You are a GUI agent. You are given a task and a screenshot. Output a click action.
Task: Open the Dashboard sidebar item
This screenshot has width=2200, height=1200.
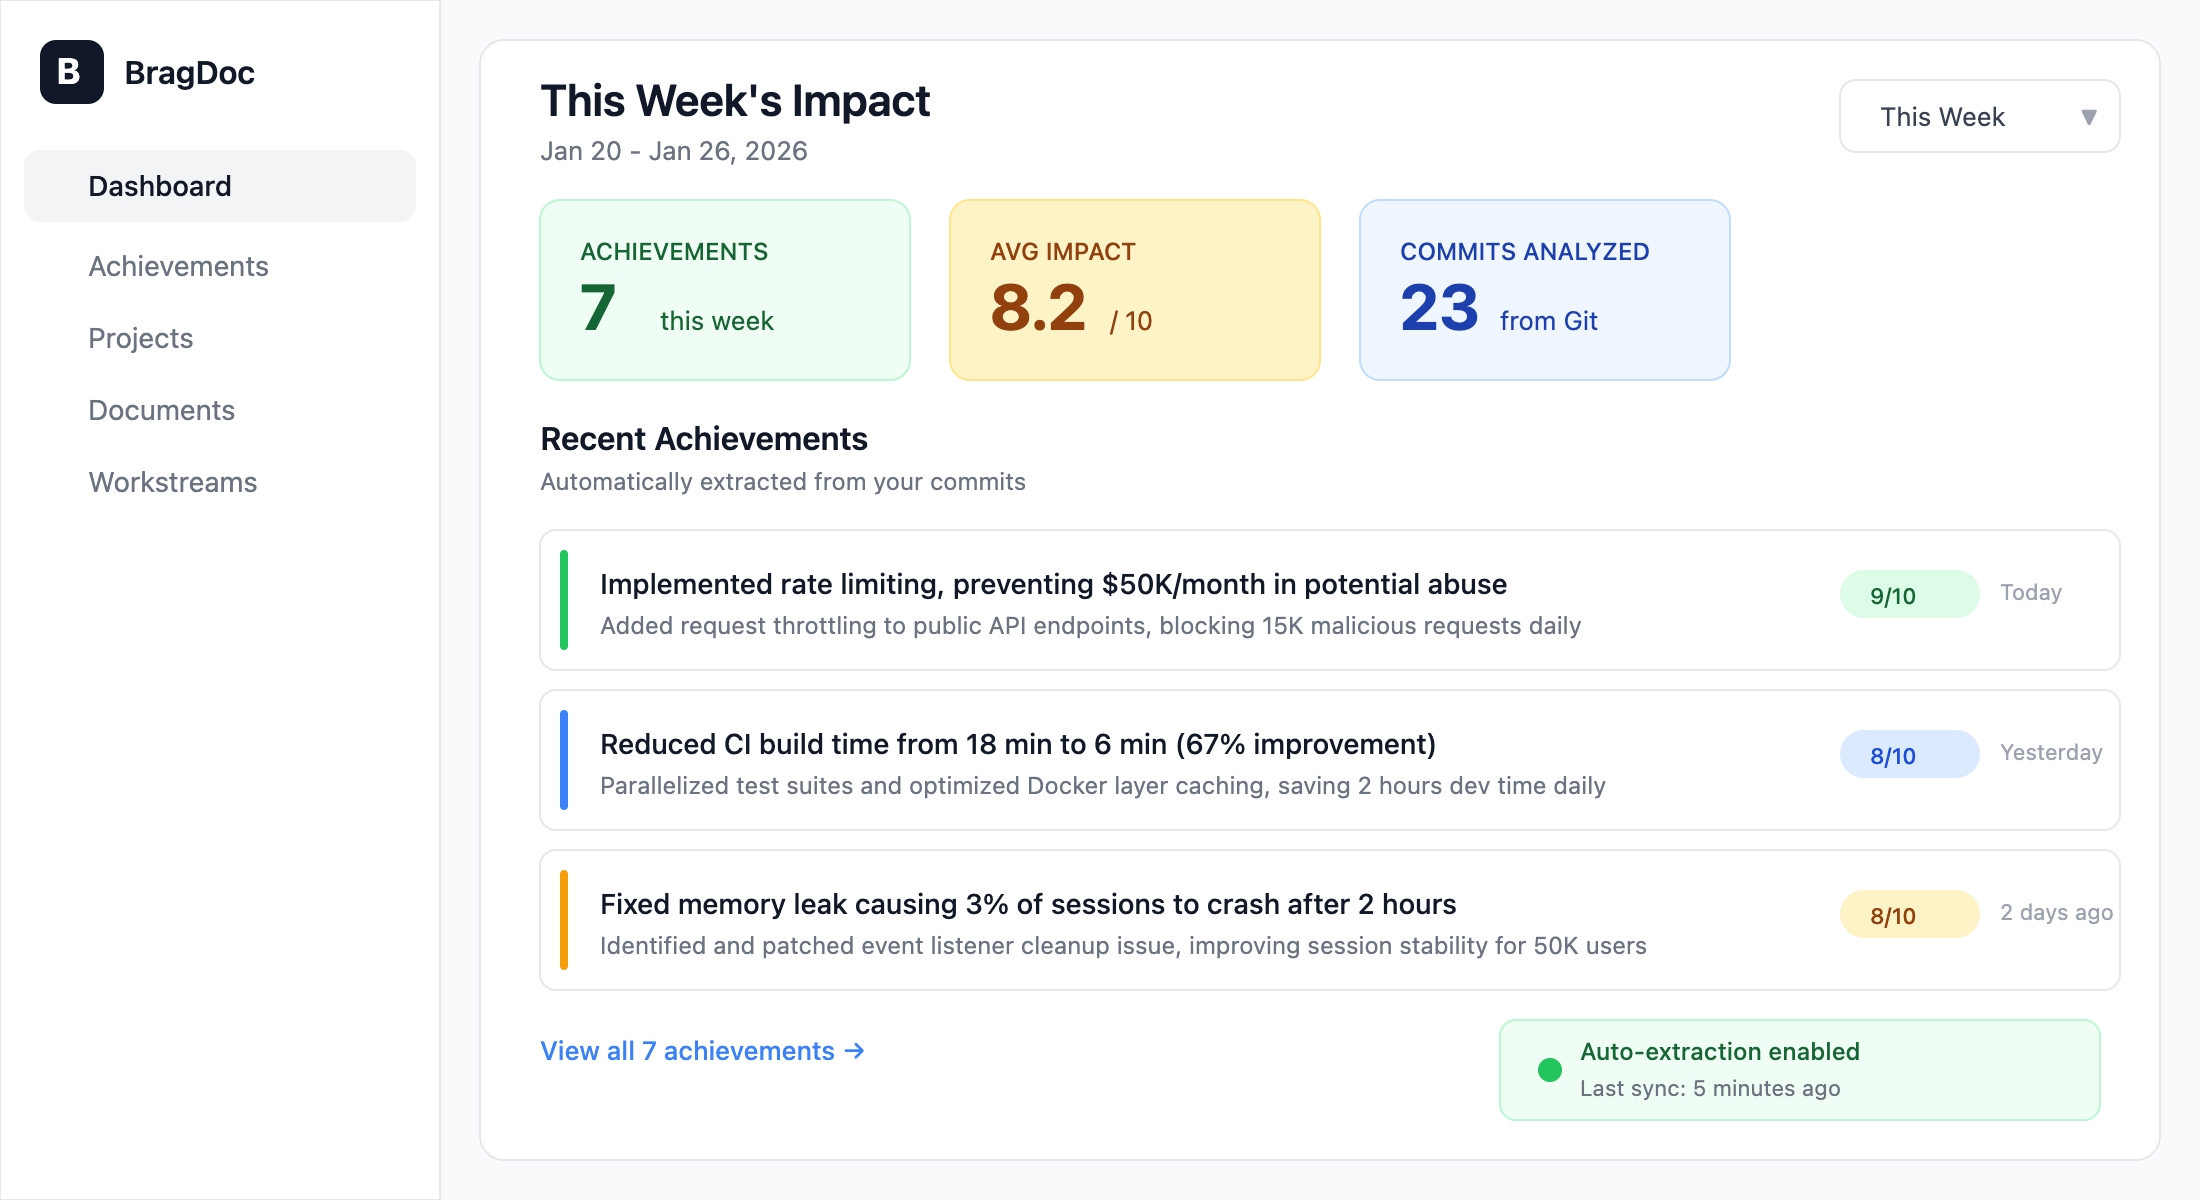tap(220, 186)
